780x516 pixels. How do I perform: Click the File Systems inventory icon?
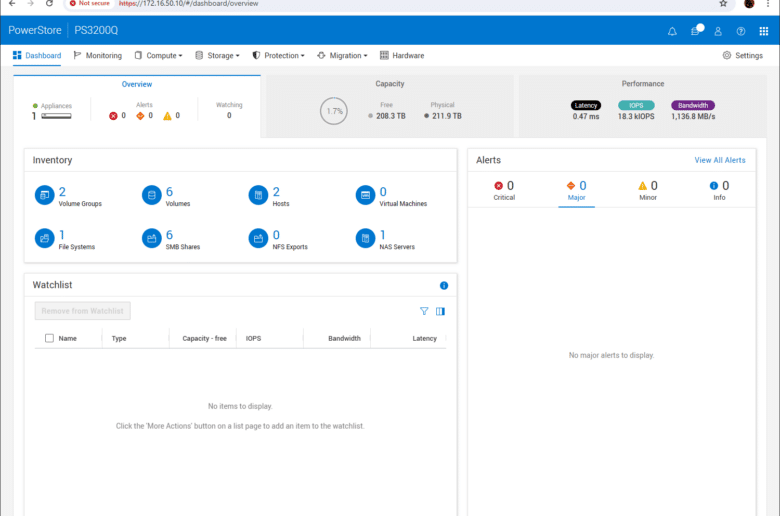44,238
